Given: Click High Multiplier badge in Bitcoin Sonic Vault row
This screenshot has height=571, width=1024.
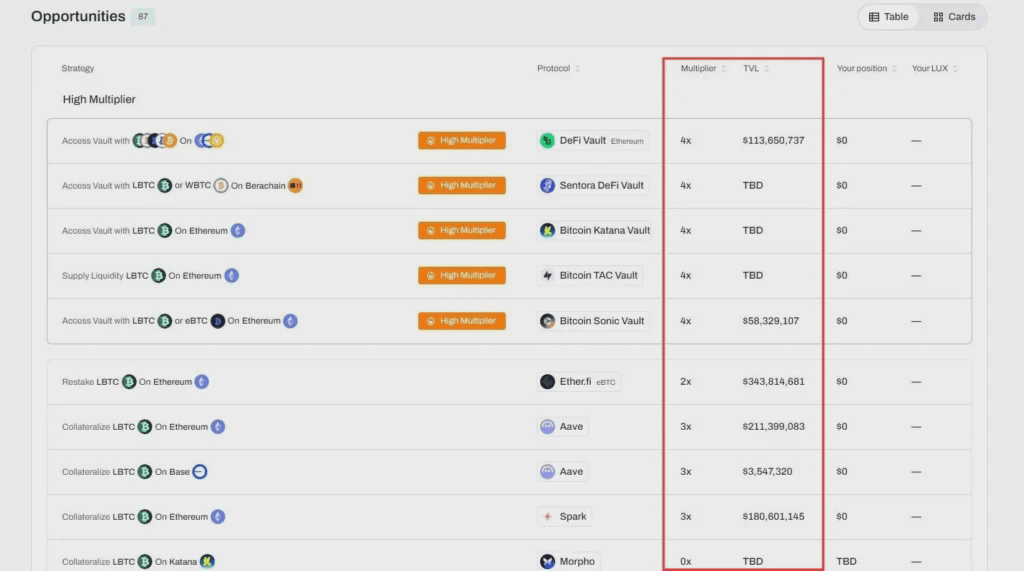Looking at the screenshot, I should 462,321.
